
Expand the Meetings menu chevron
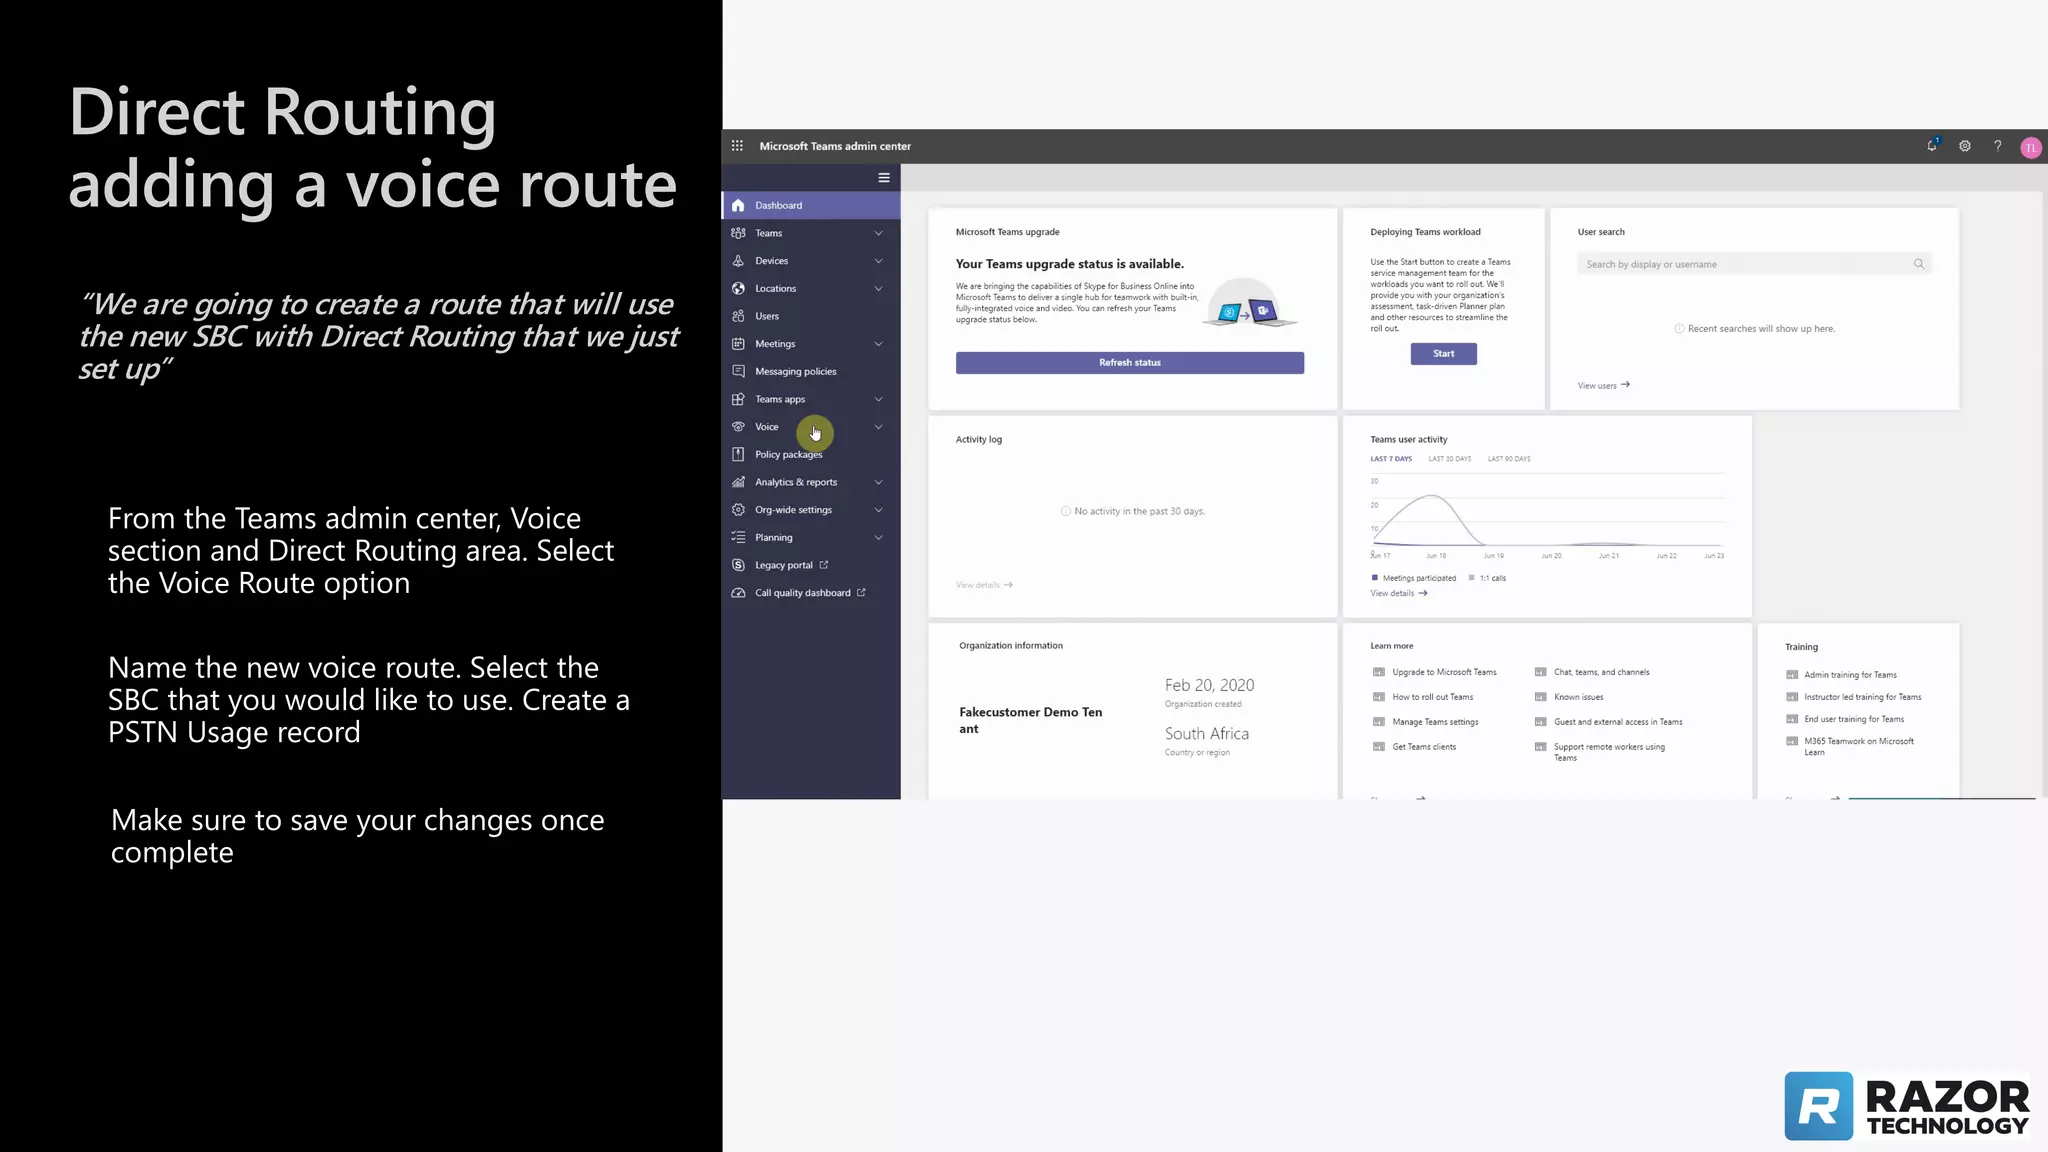click(x=879, y=344)
